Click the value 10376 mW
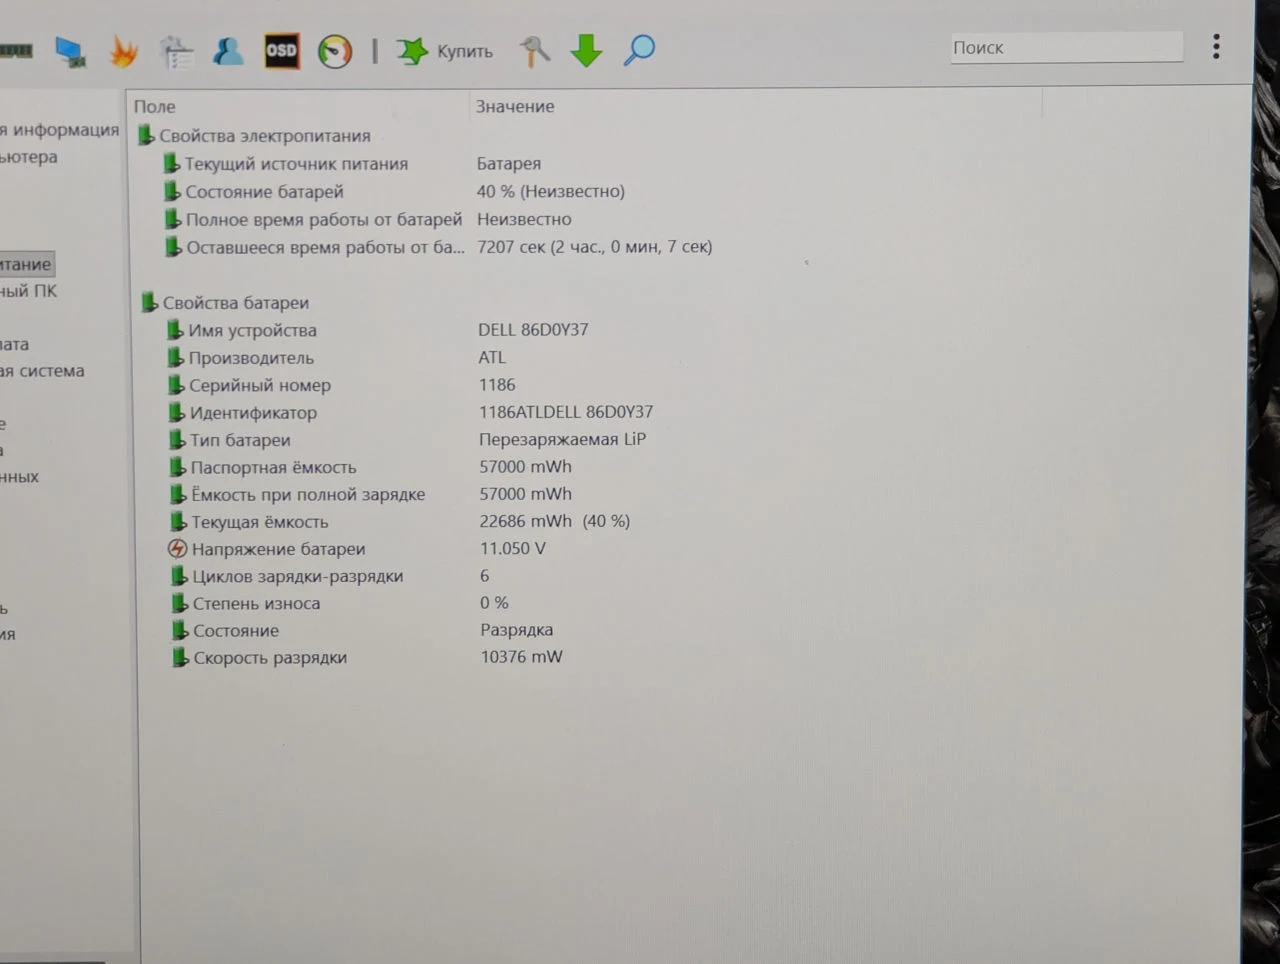The height and width of the screenshot is (964, 1280). 521,657
